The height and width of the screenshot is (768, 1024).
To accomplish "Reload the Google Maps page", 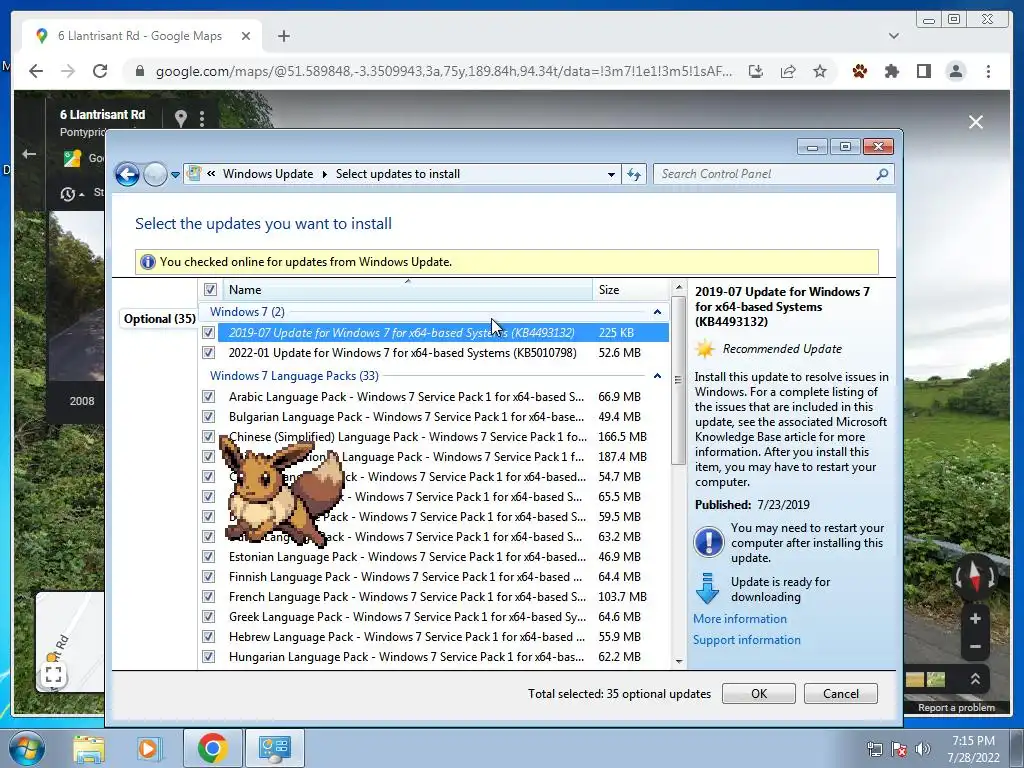I will (x=100, y=71).
